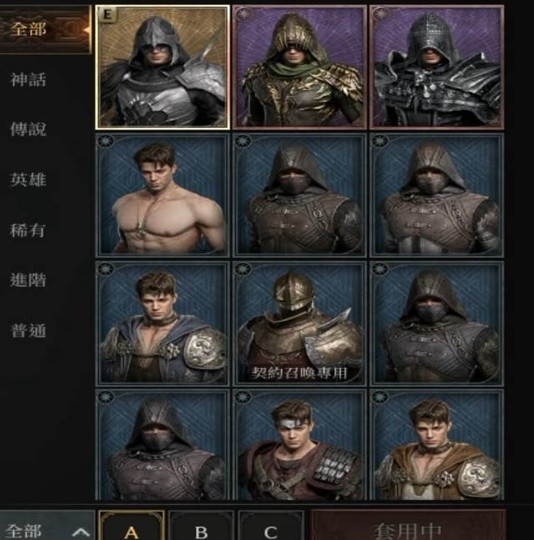534x540 pixels.
Task: Switch to preset slot B
Action: pos(201,527)
